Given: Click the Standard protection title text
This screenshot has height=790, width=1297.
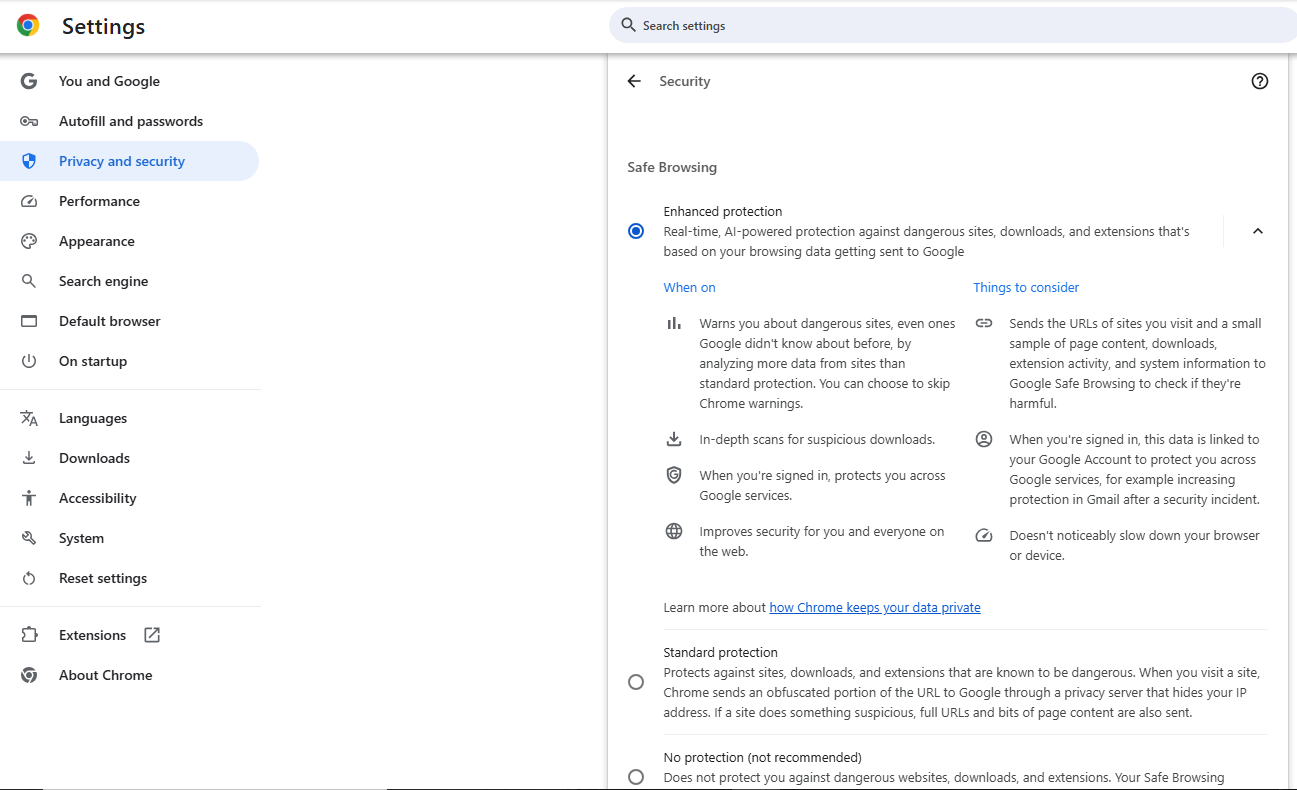Looking at the screenshot, I should [x=721, y=652].
